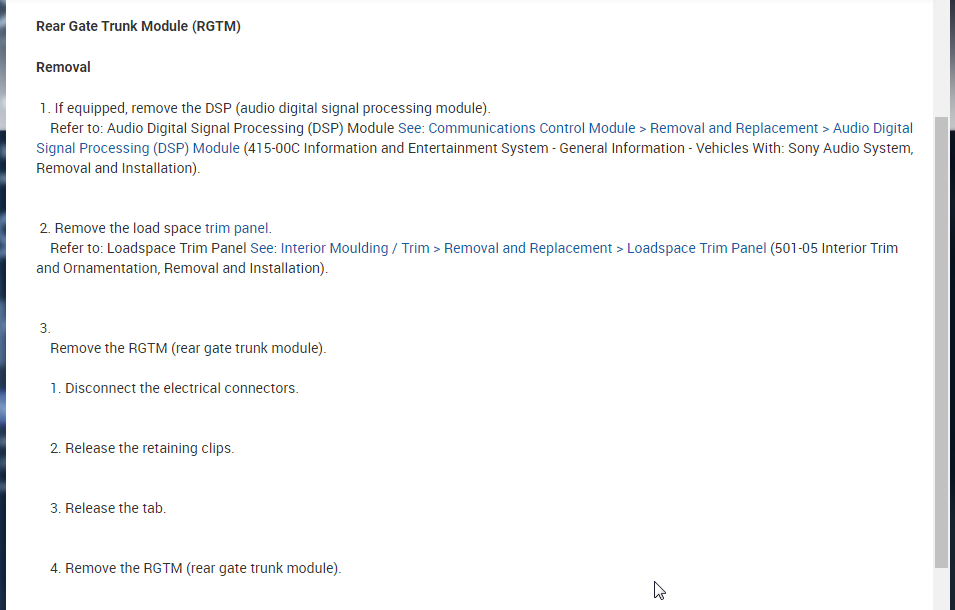Click the "Rear Gate Trunk Module (RGTM)" heading
955x610 pixels.
tap(138, 26)
